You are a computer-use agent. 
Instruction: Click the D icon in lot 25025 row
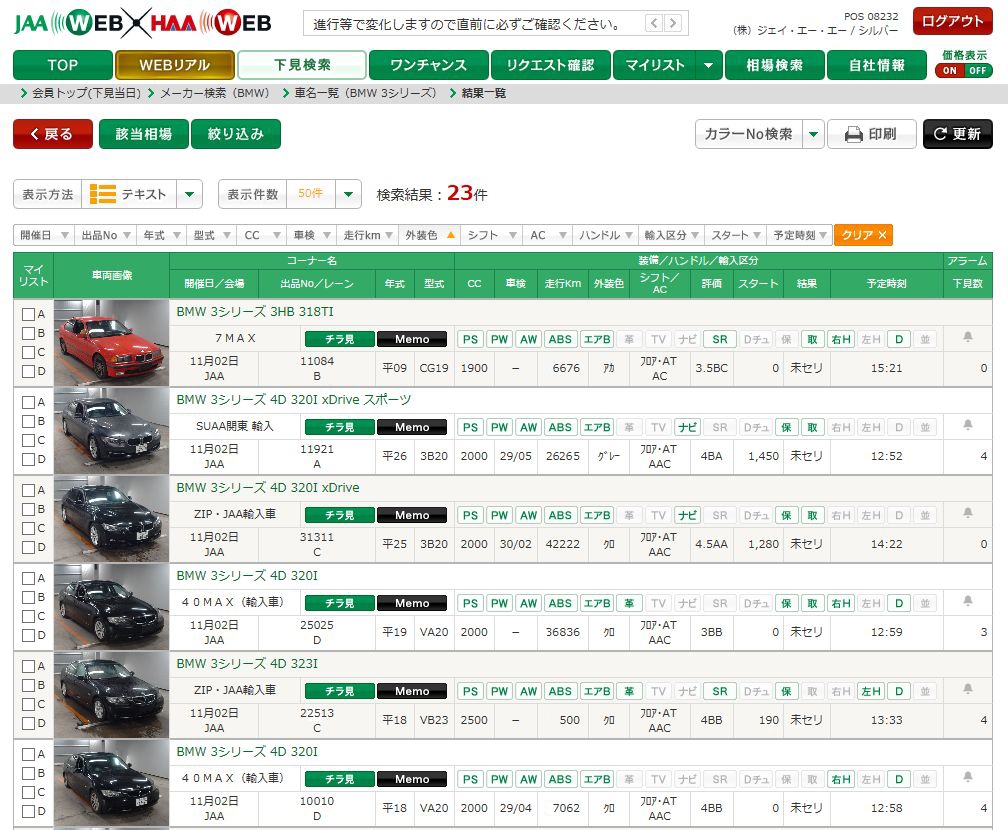click(x=899, y=604)
